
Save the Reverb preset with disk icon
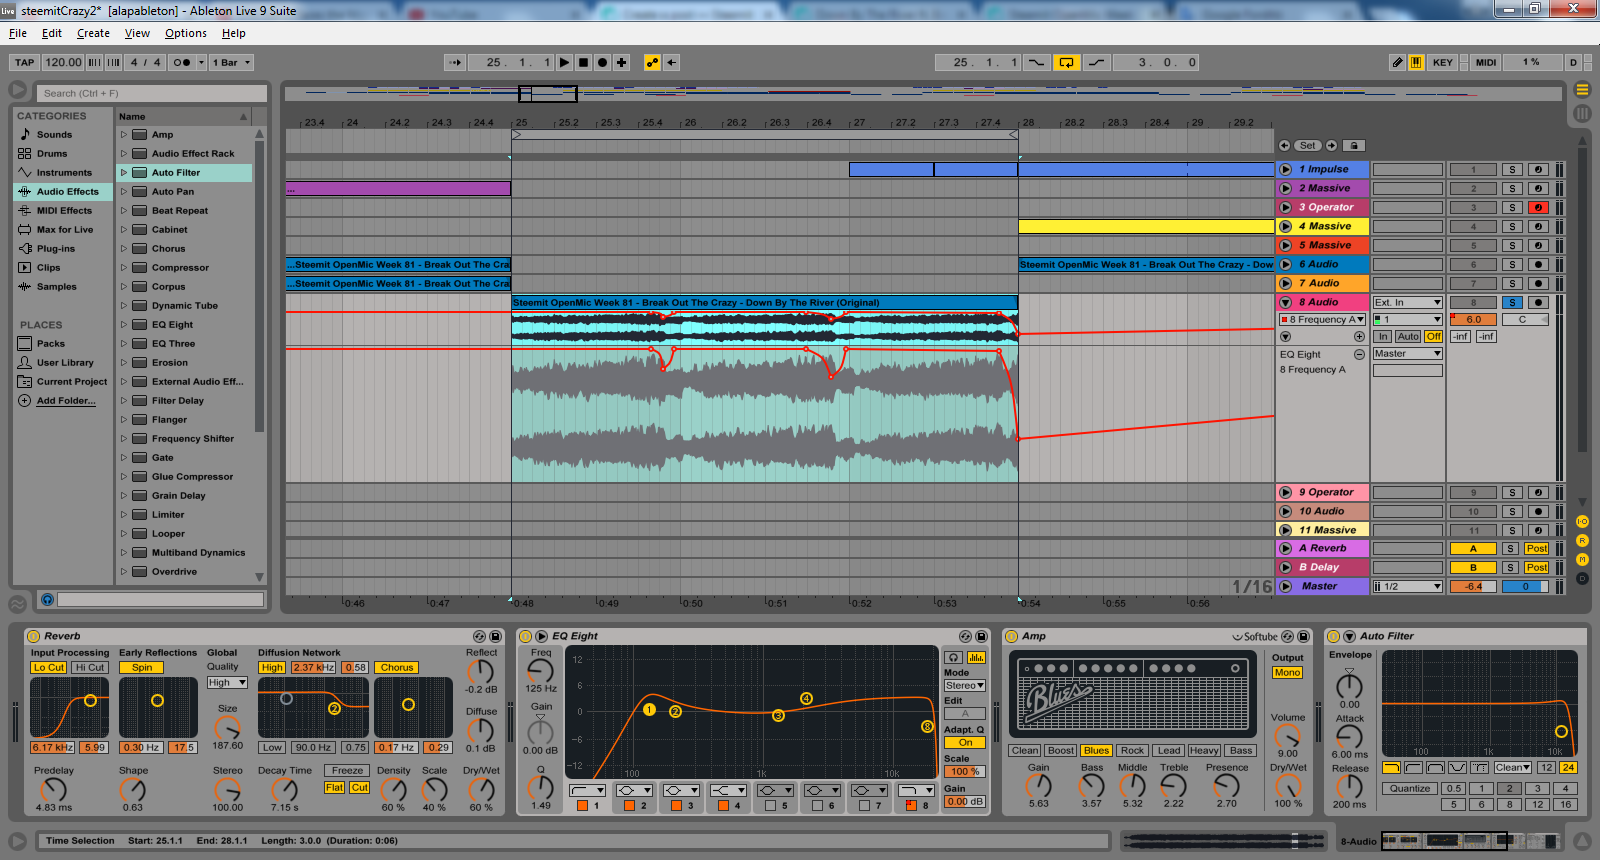pyautogui.click(x=495, y=636)
